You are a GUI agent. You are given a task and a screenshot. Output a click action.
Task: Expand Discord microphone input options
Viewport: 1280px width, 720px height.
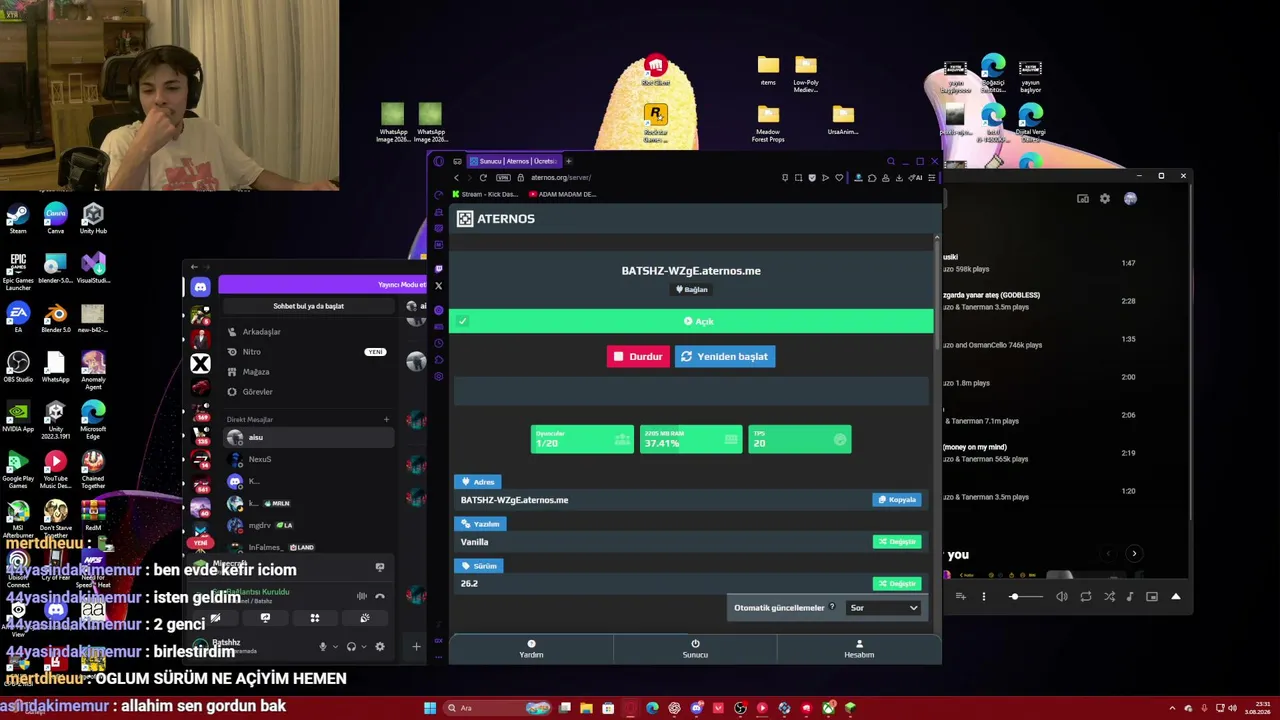pos(335,647)
